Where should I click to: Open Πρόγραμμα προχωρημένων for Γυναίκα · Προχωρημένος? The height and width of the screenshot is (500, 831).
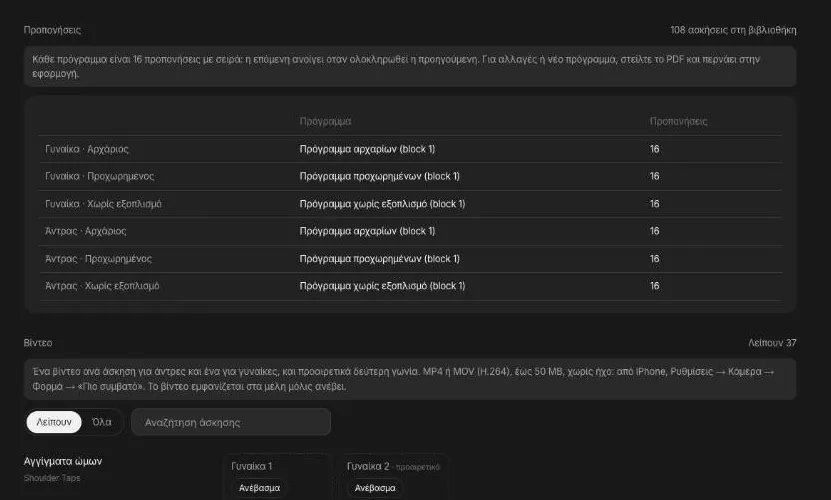click(379, 176)
